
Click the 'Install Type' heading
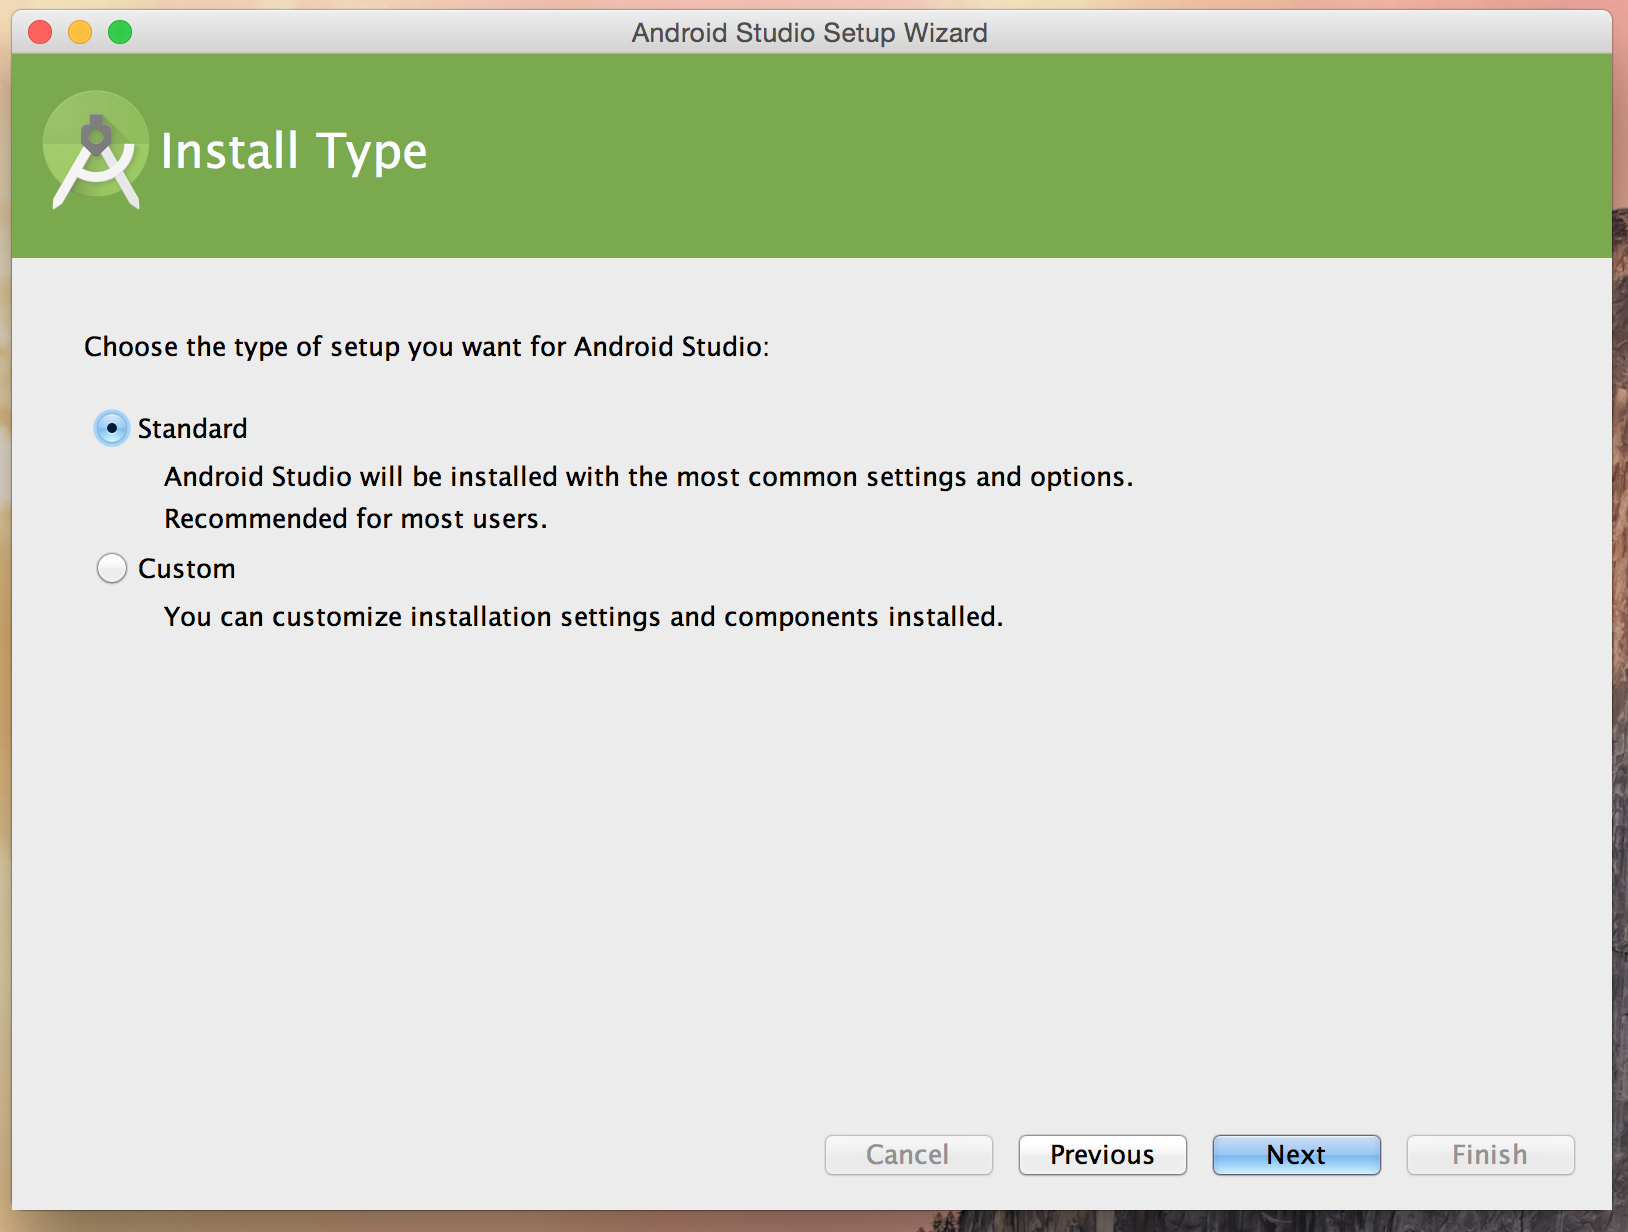pos(294,152)
